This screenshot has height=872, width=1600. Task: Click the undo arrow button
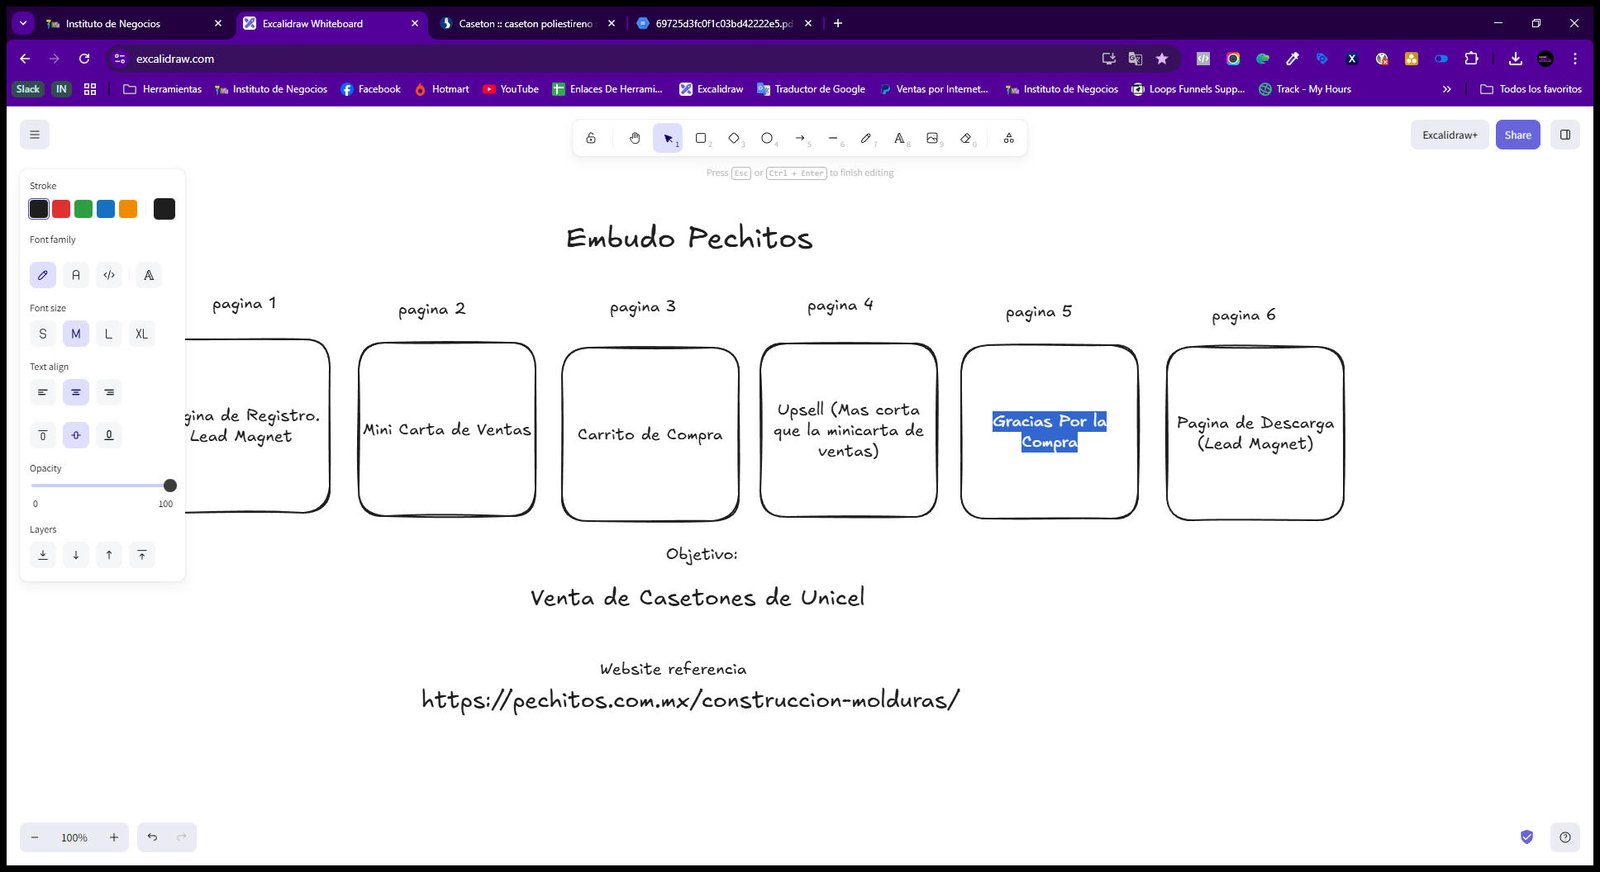[152, 837]
